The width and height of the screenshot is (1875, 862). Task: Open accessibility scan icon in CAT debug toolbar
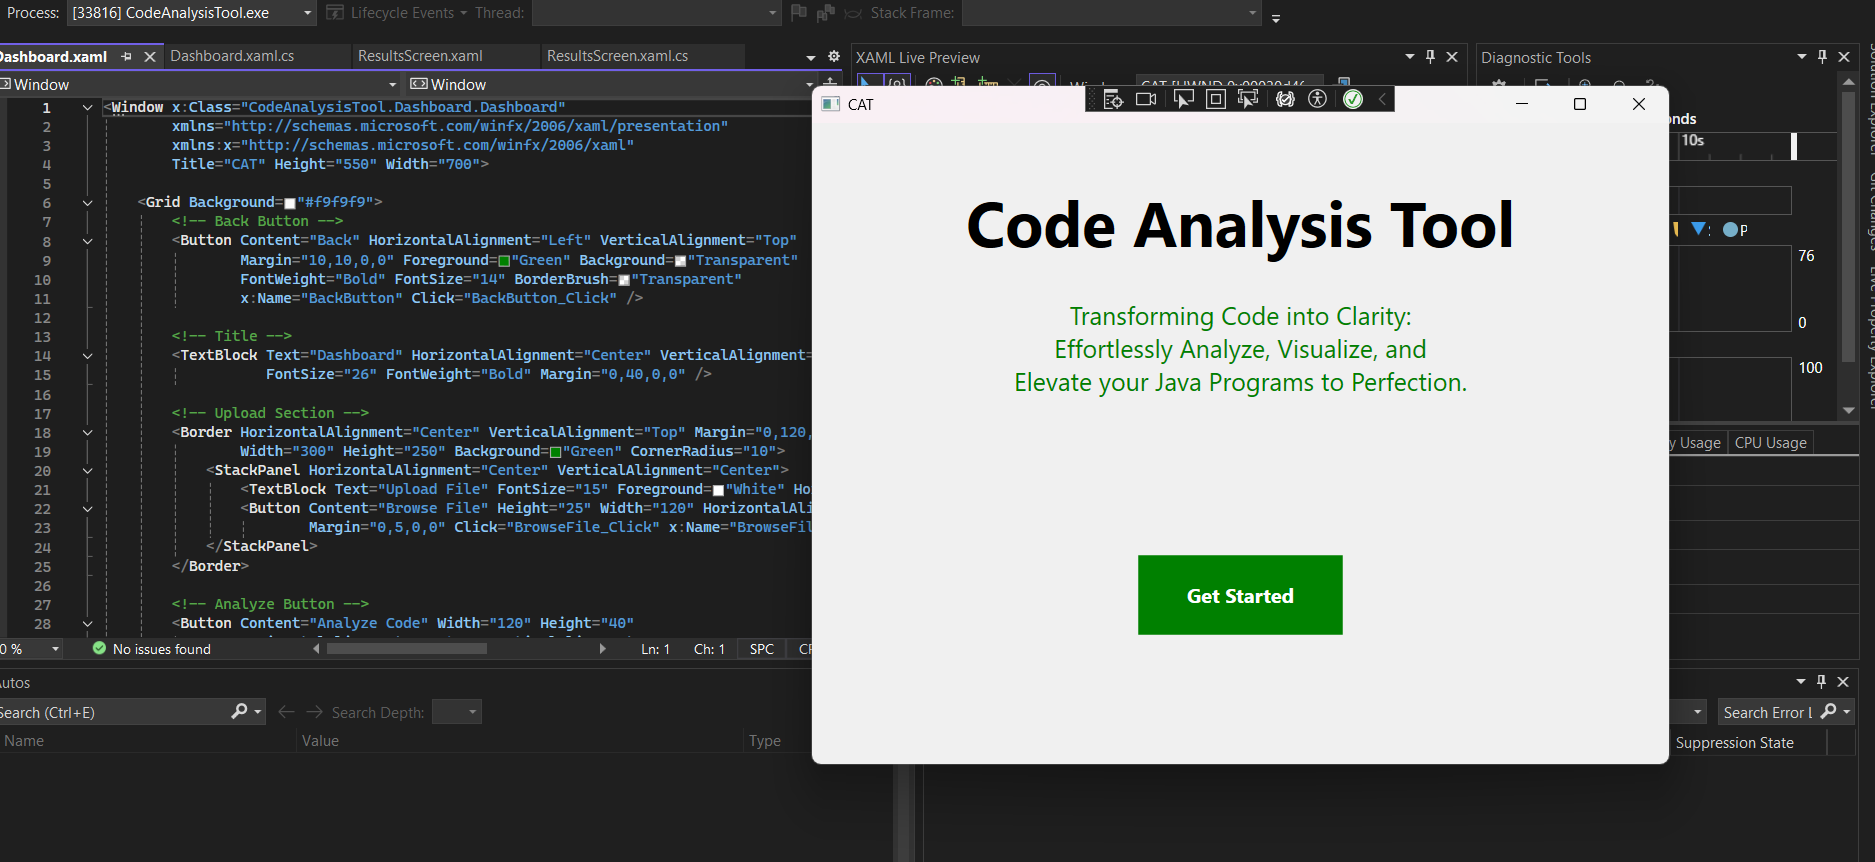click(1318, 99)
